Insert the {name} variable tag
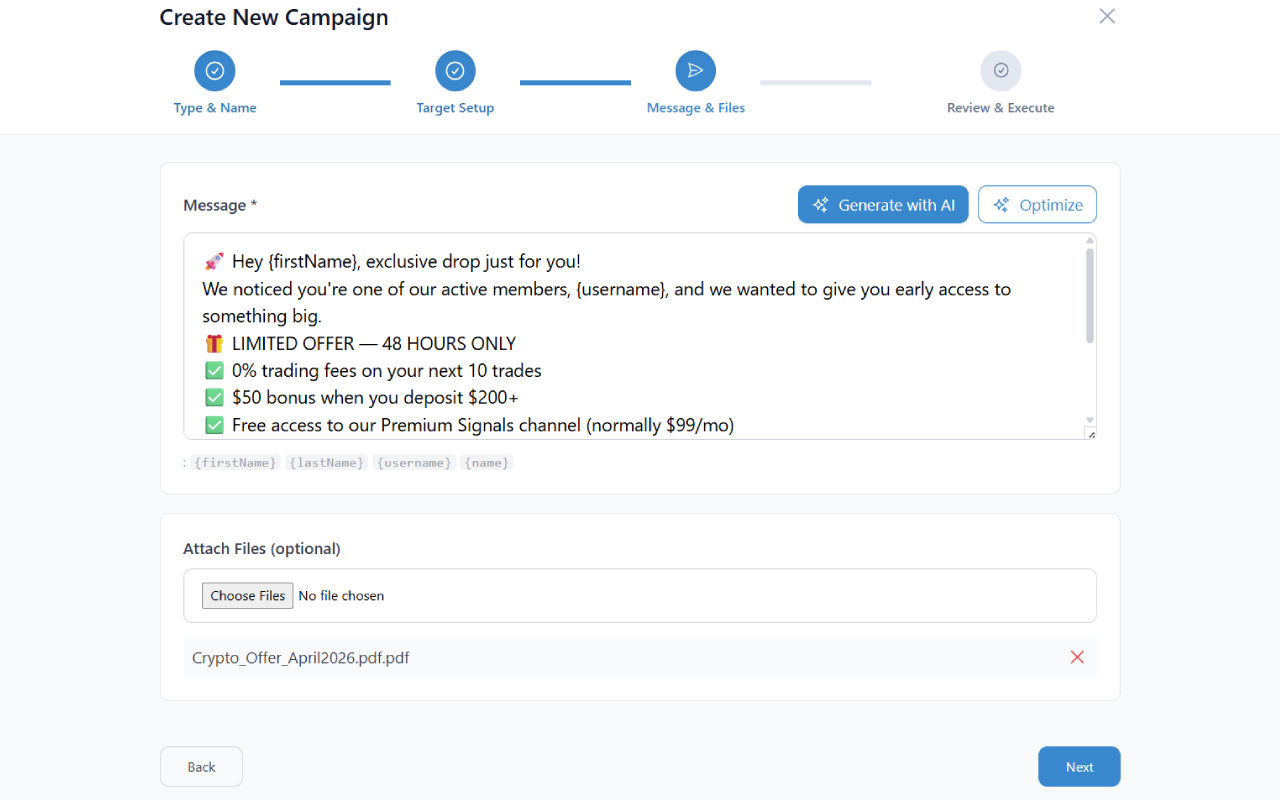The image size is (1280, 800). point(487,463)
